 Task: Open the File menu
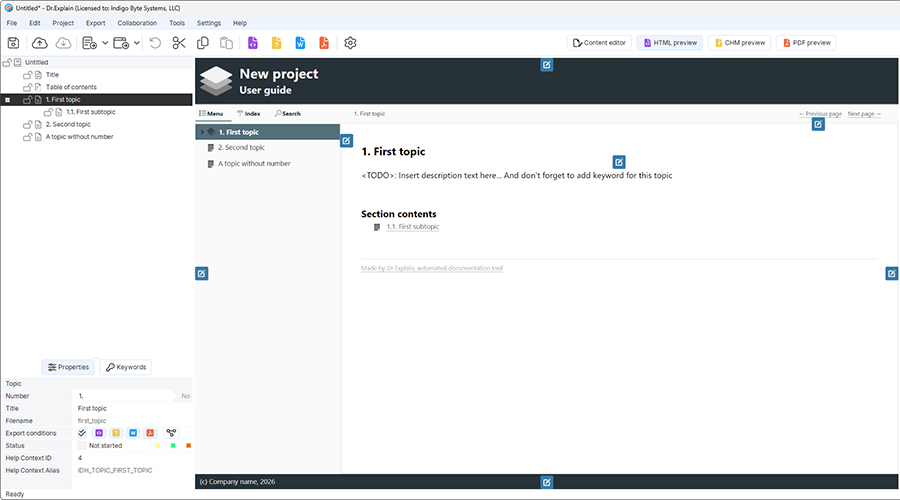pos(12,23)
